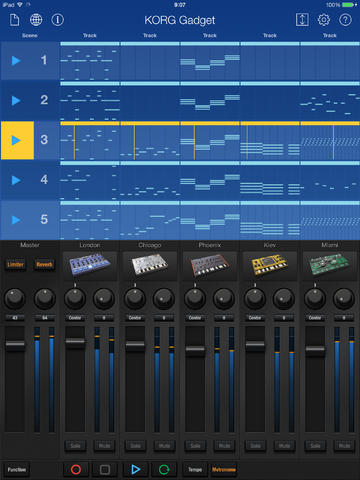Image resolution: width=360 pixels, height=480 pixels.
Task: Open the Tempo settings
Action: [x=195, y=470]
